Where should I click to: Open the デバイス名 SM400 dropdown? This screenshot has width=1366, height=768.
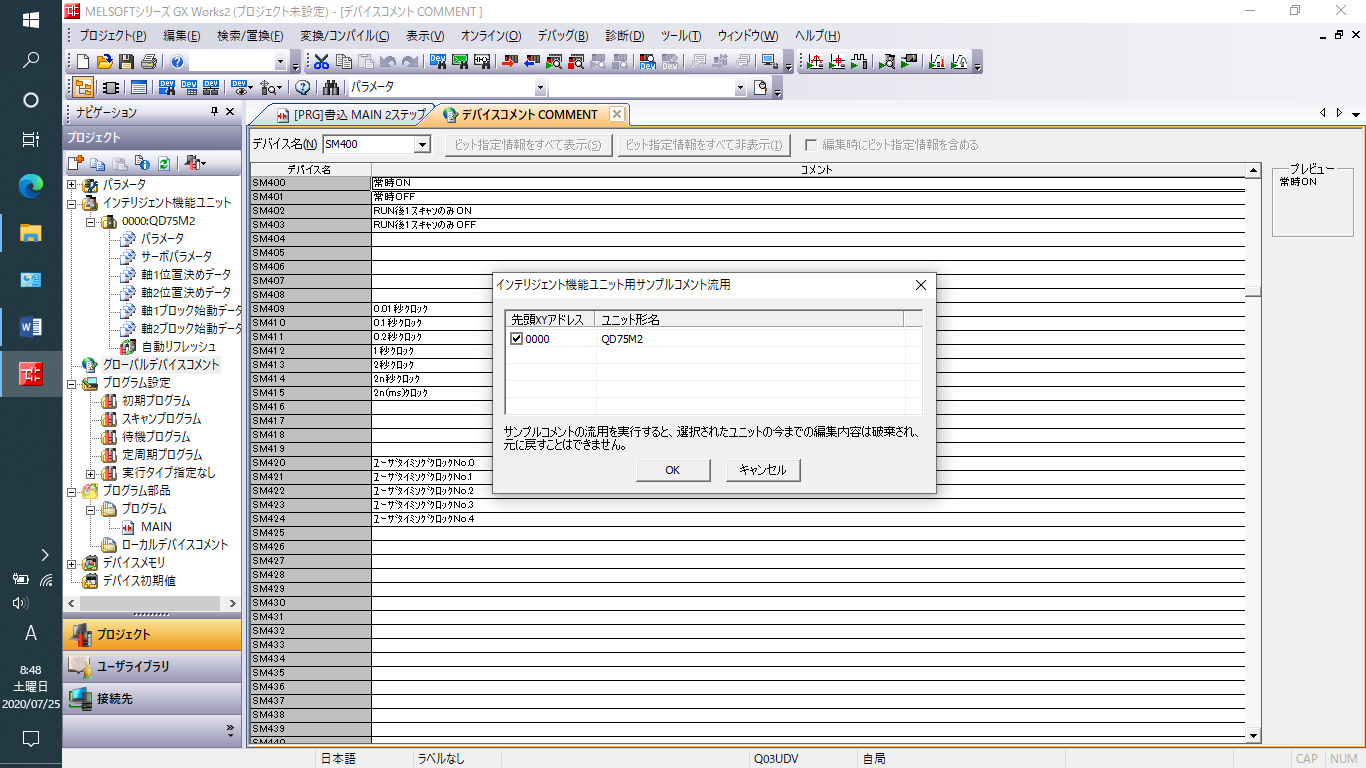[x=422, y=145]
